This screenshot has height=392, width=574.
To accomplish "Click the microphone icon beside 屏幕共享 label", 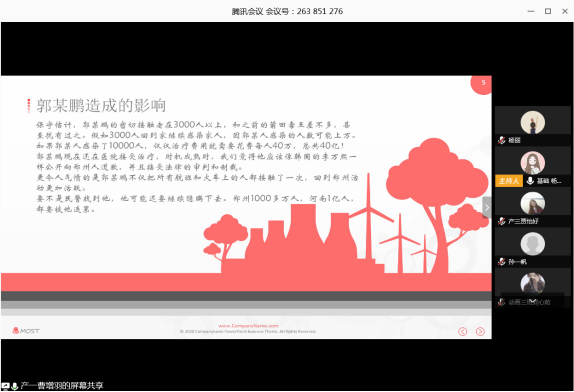I will [x=15, y=386].
